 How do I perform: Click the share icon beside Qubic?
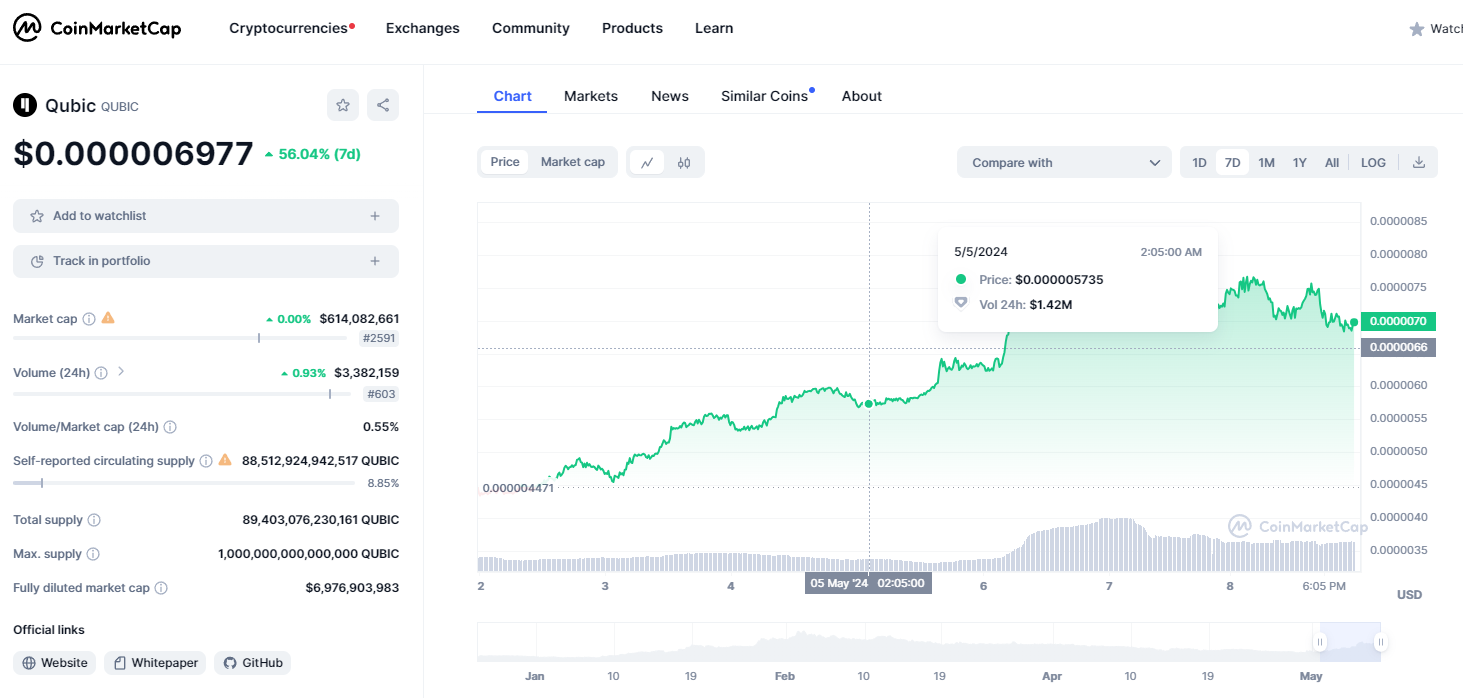[x=382, y=105]
